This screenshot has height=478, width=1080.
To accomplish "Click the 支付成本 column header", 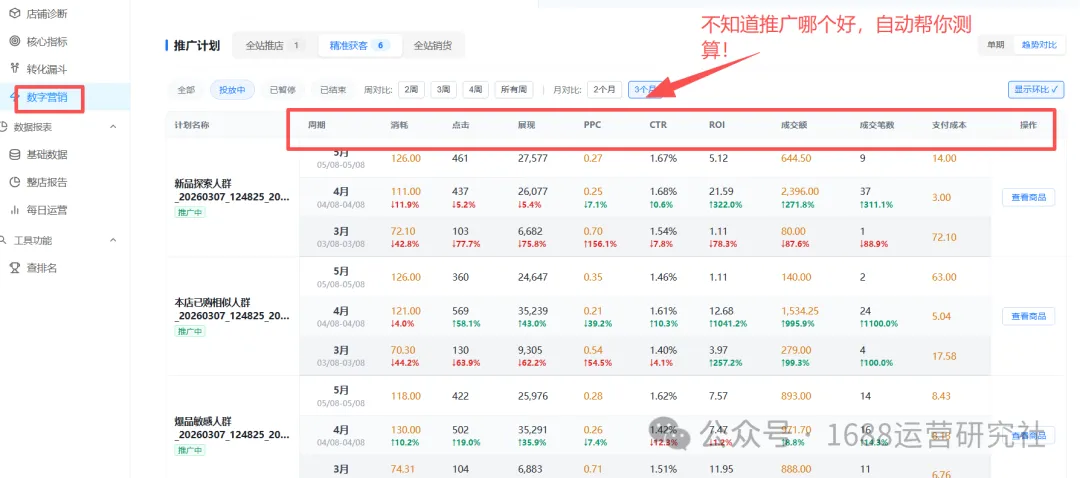I will click(x=948, y=125).
